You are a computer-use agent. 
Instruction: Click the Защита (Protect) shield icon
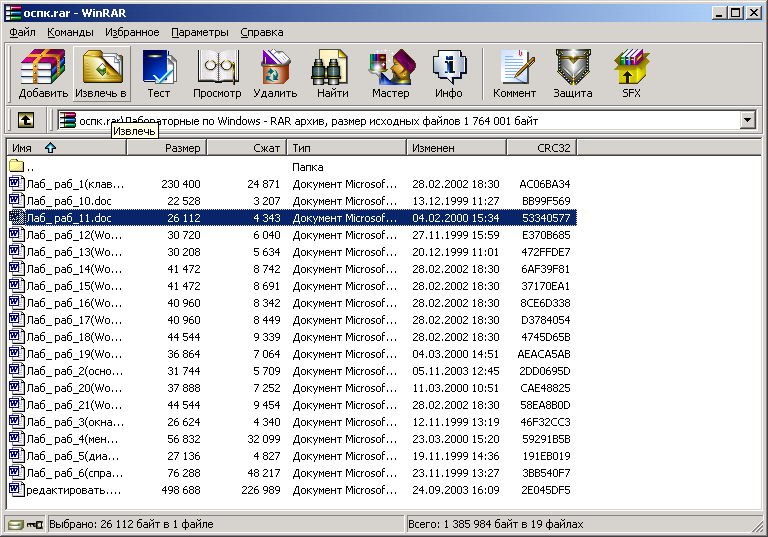pyautogui.click(x=573, y=74)
